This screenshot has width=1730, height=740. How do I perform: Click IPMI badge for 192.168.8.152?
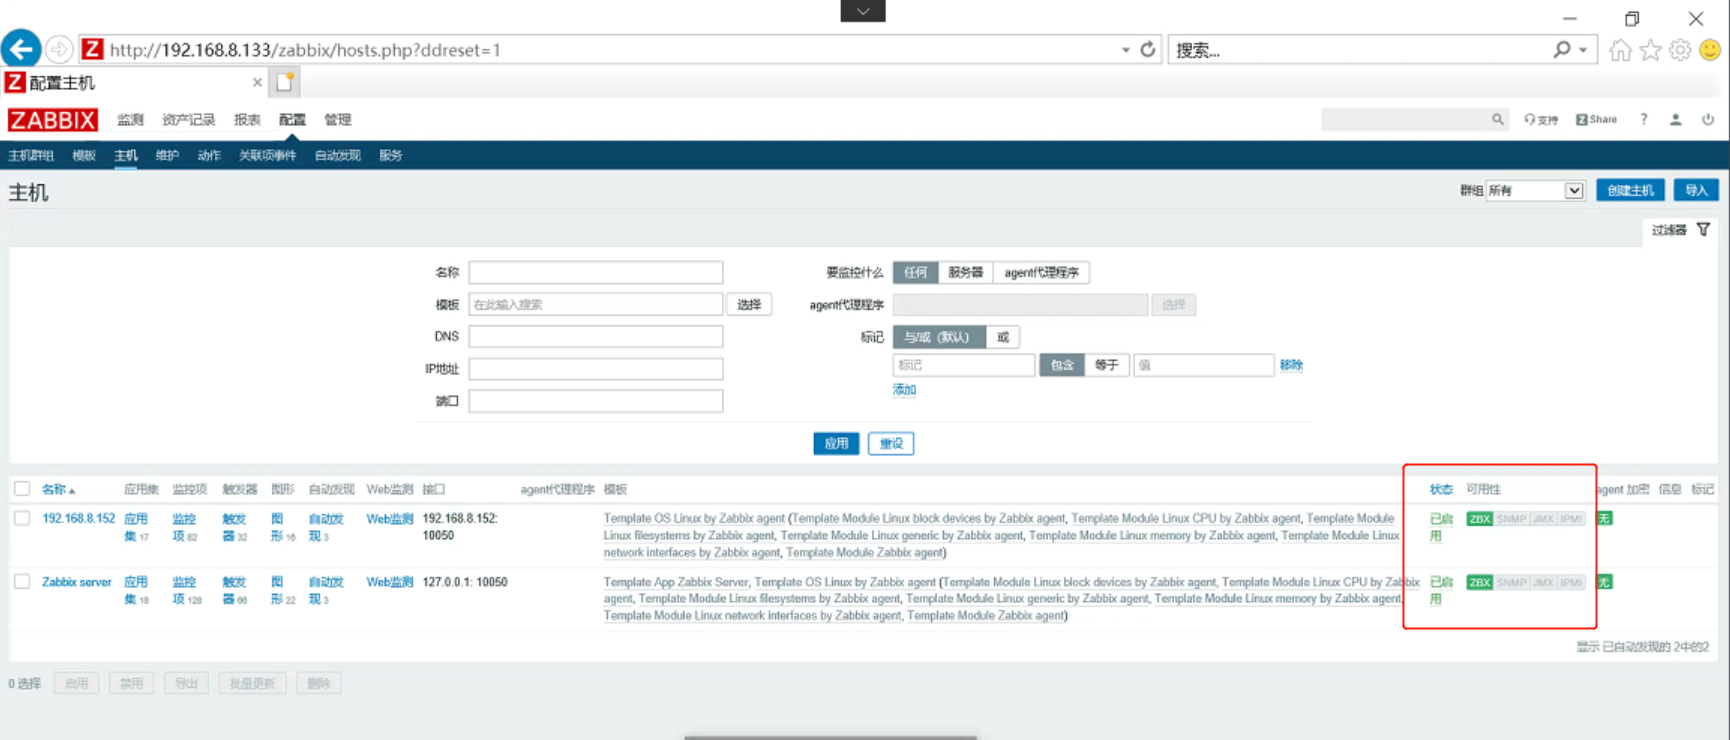[x=1571, y=519]
